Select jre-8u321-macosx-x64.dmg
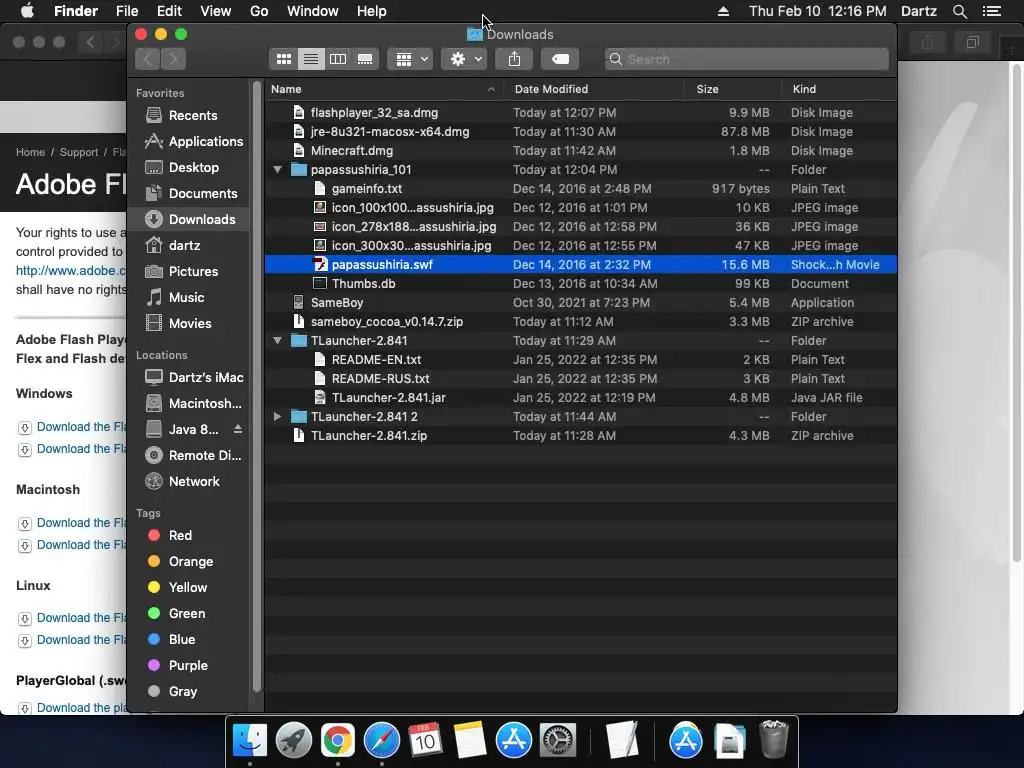 581,132
